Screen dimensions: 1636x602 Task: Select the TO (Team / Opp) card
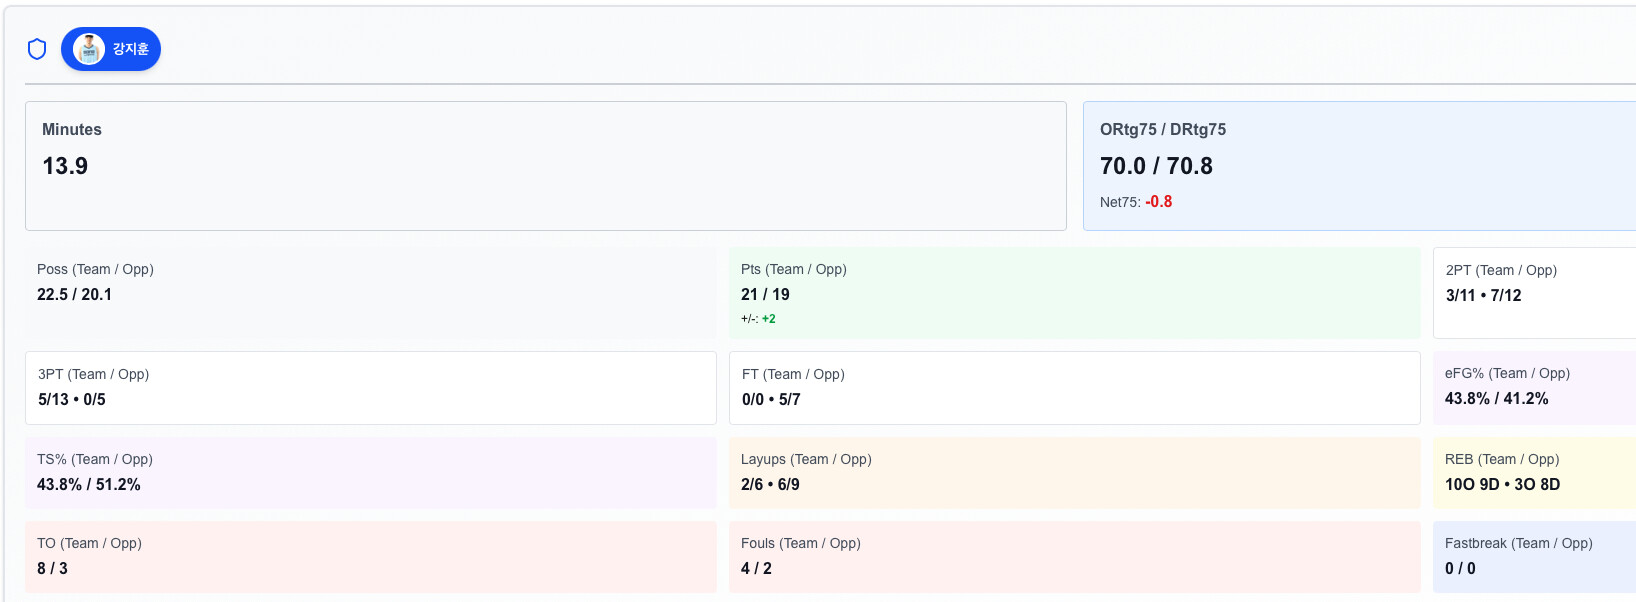(371, 557)
